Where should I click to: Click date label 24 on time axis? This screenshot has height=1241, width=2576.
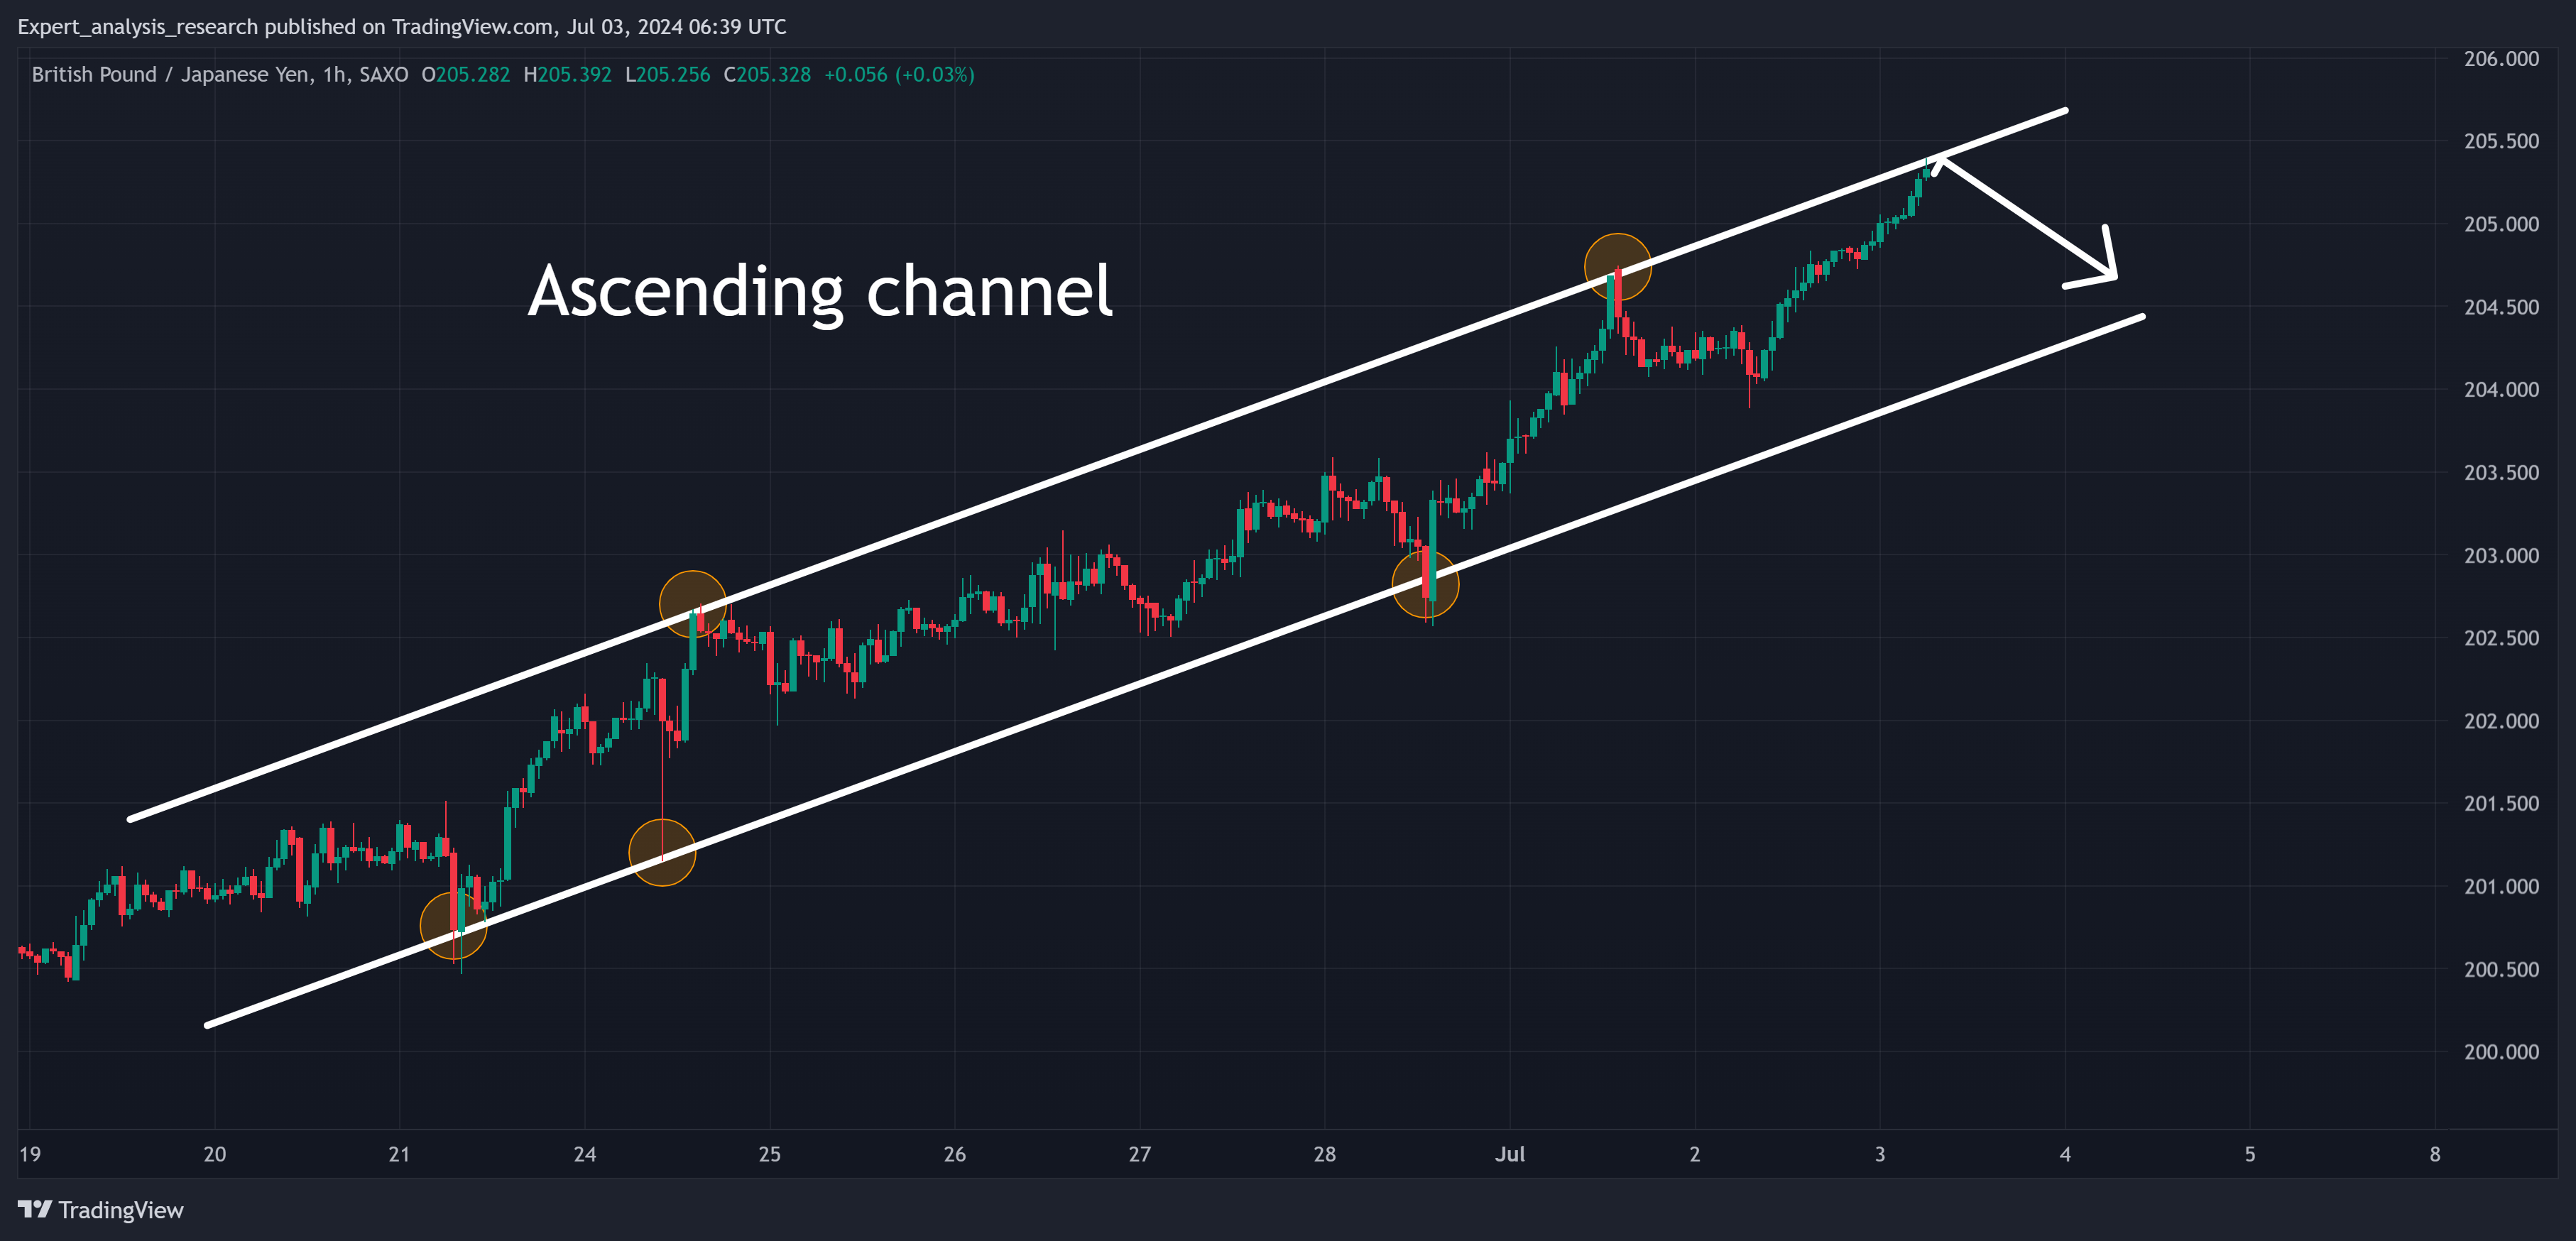click(585, 1154)
